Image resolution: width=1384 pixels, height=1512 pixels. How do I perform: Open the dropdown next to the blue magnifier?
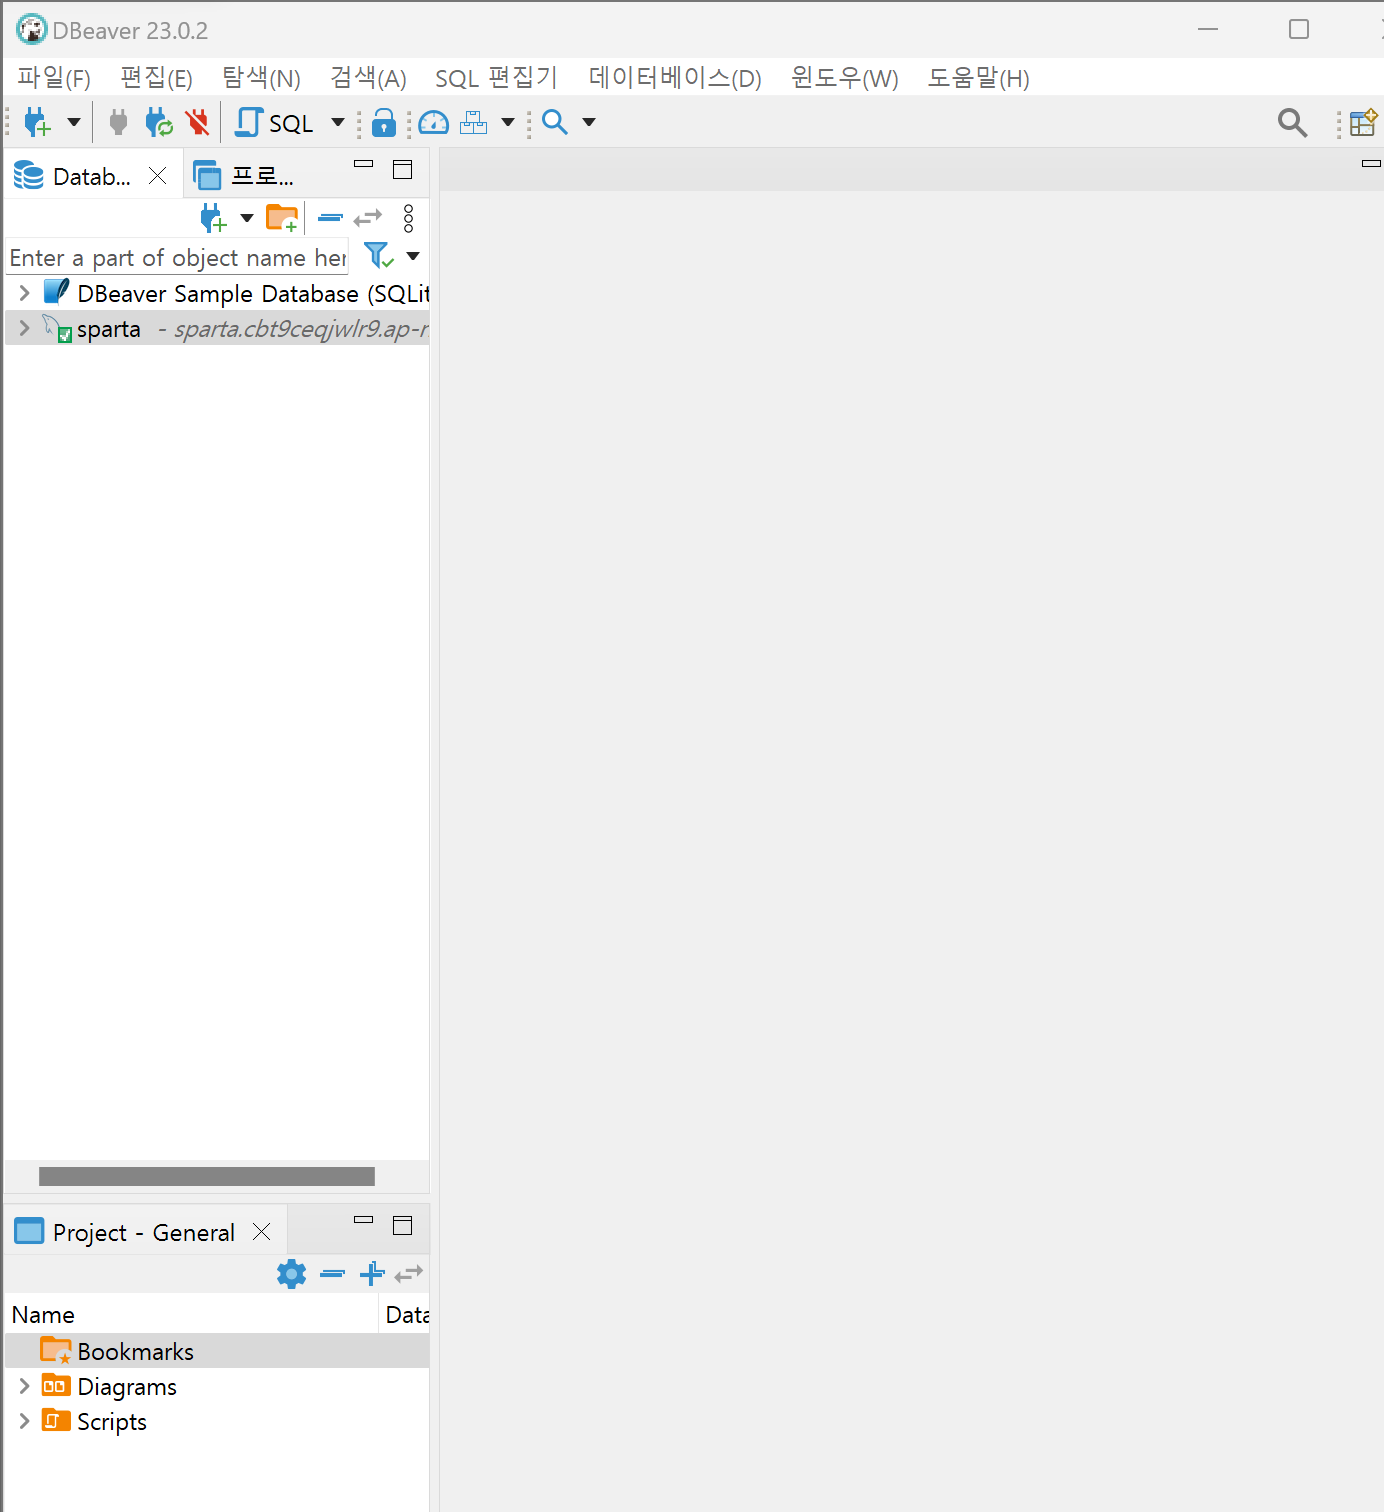click(x=589, y=122)
